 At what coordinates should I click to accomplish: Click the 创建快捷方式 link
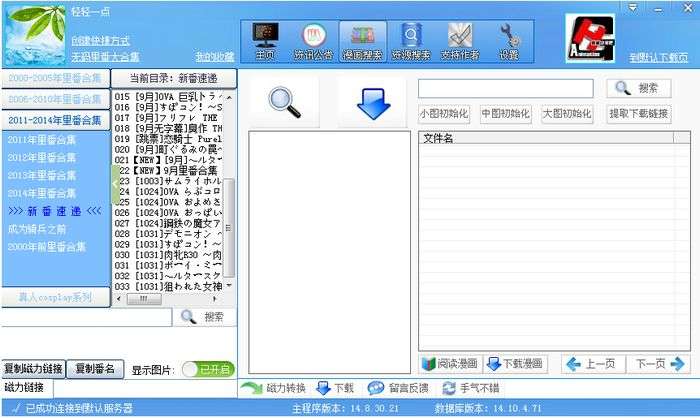click(101, 41)
